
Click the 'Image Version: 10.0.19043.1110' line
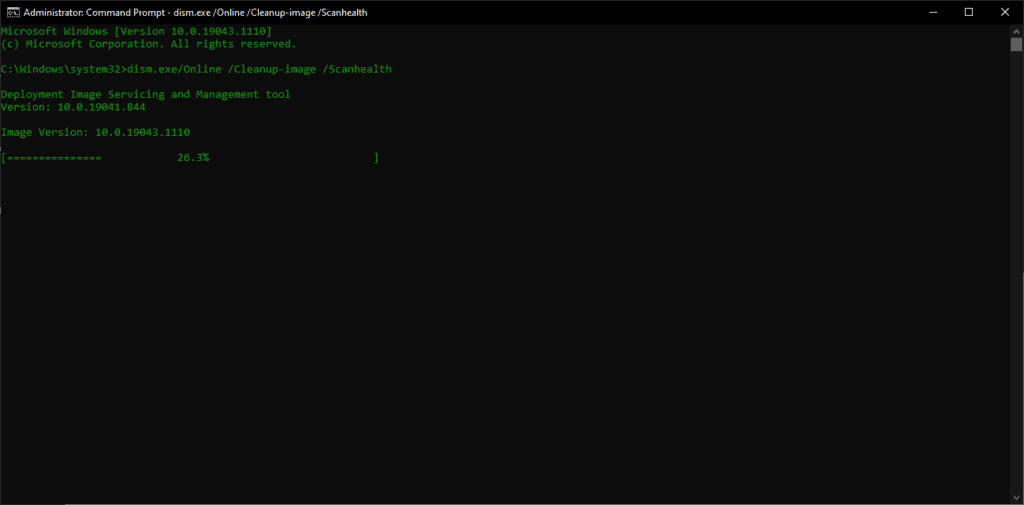pyautogui.click(x=95, y=133)
